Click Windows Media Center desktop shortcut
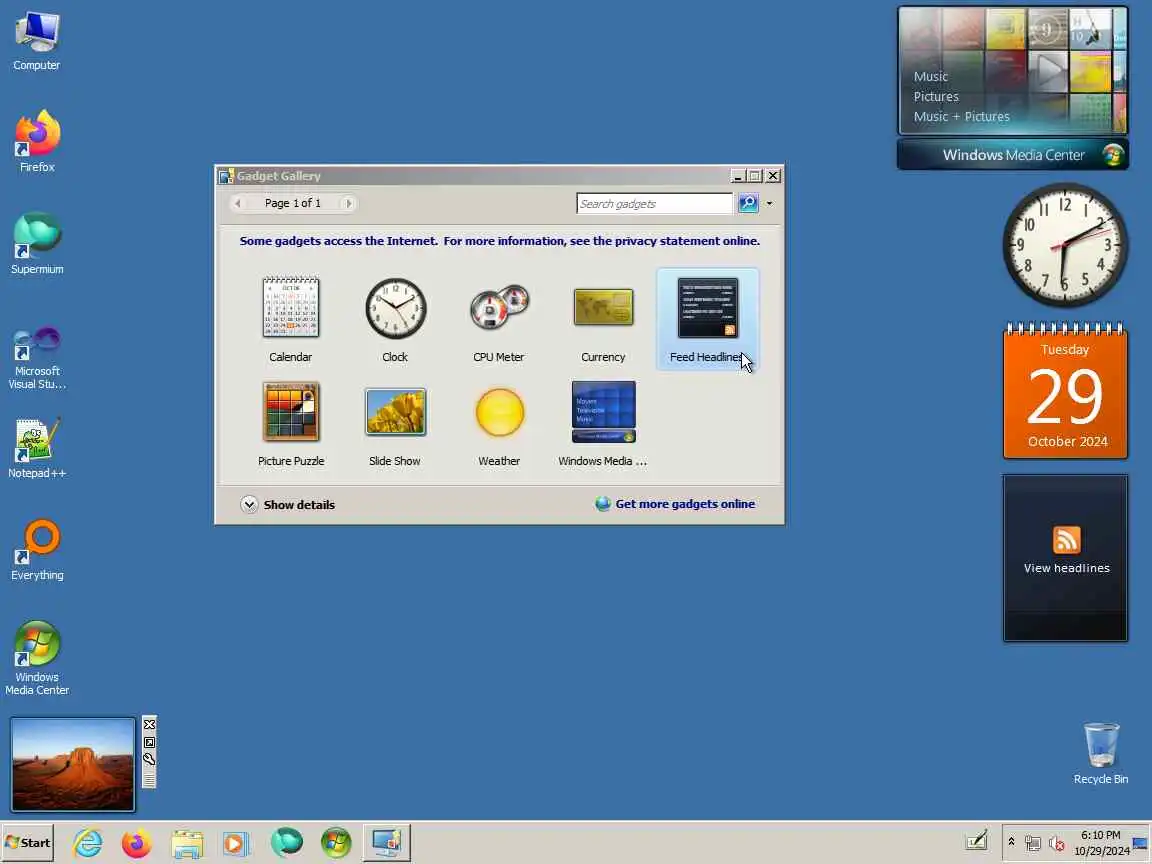The image size is (1152, 864). (37, 658)
